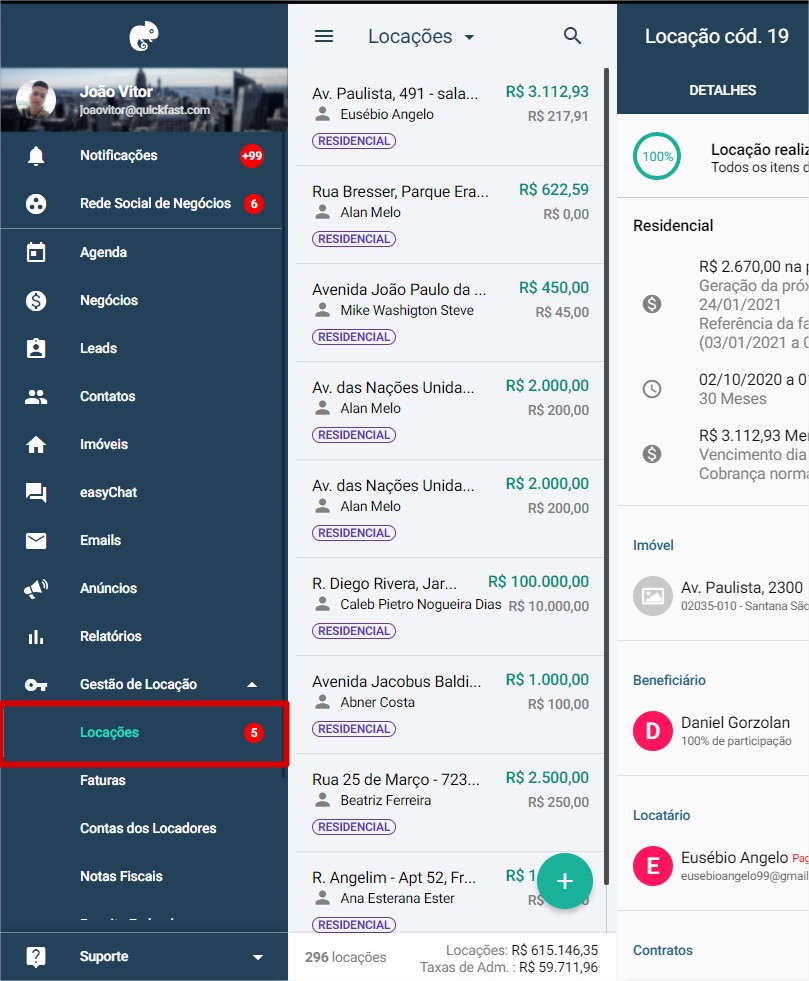
Task: Click the R$ 100.000,00 rental value
Action: pyautogui.click(x=538, y=582)
